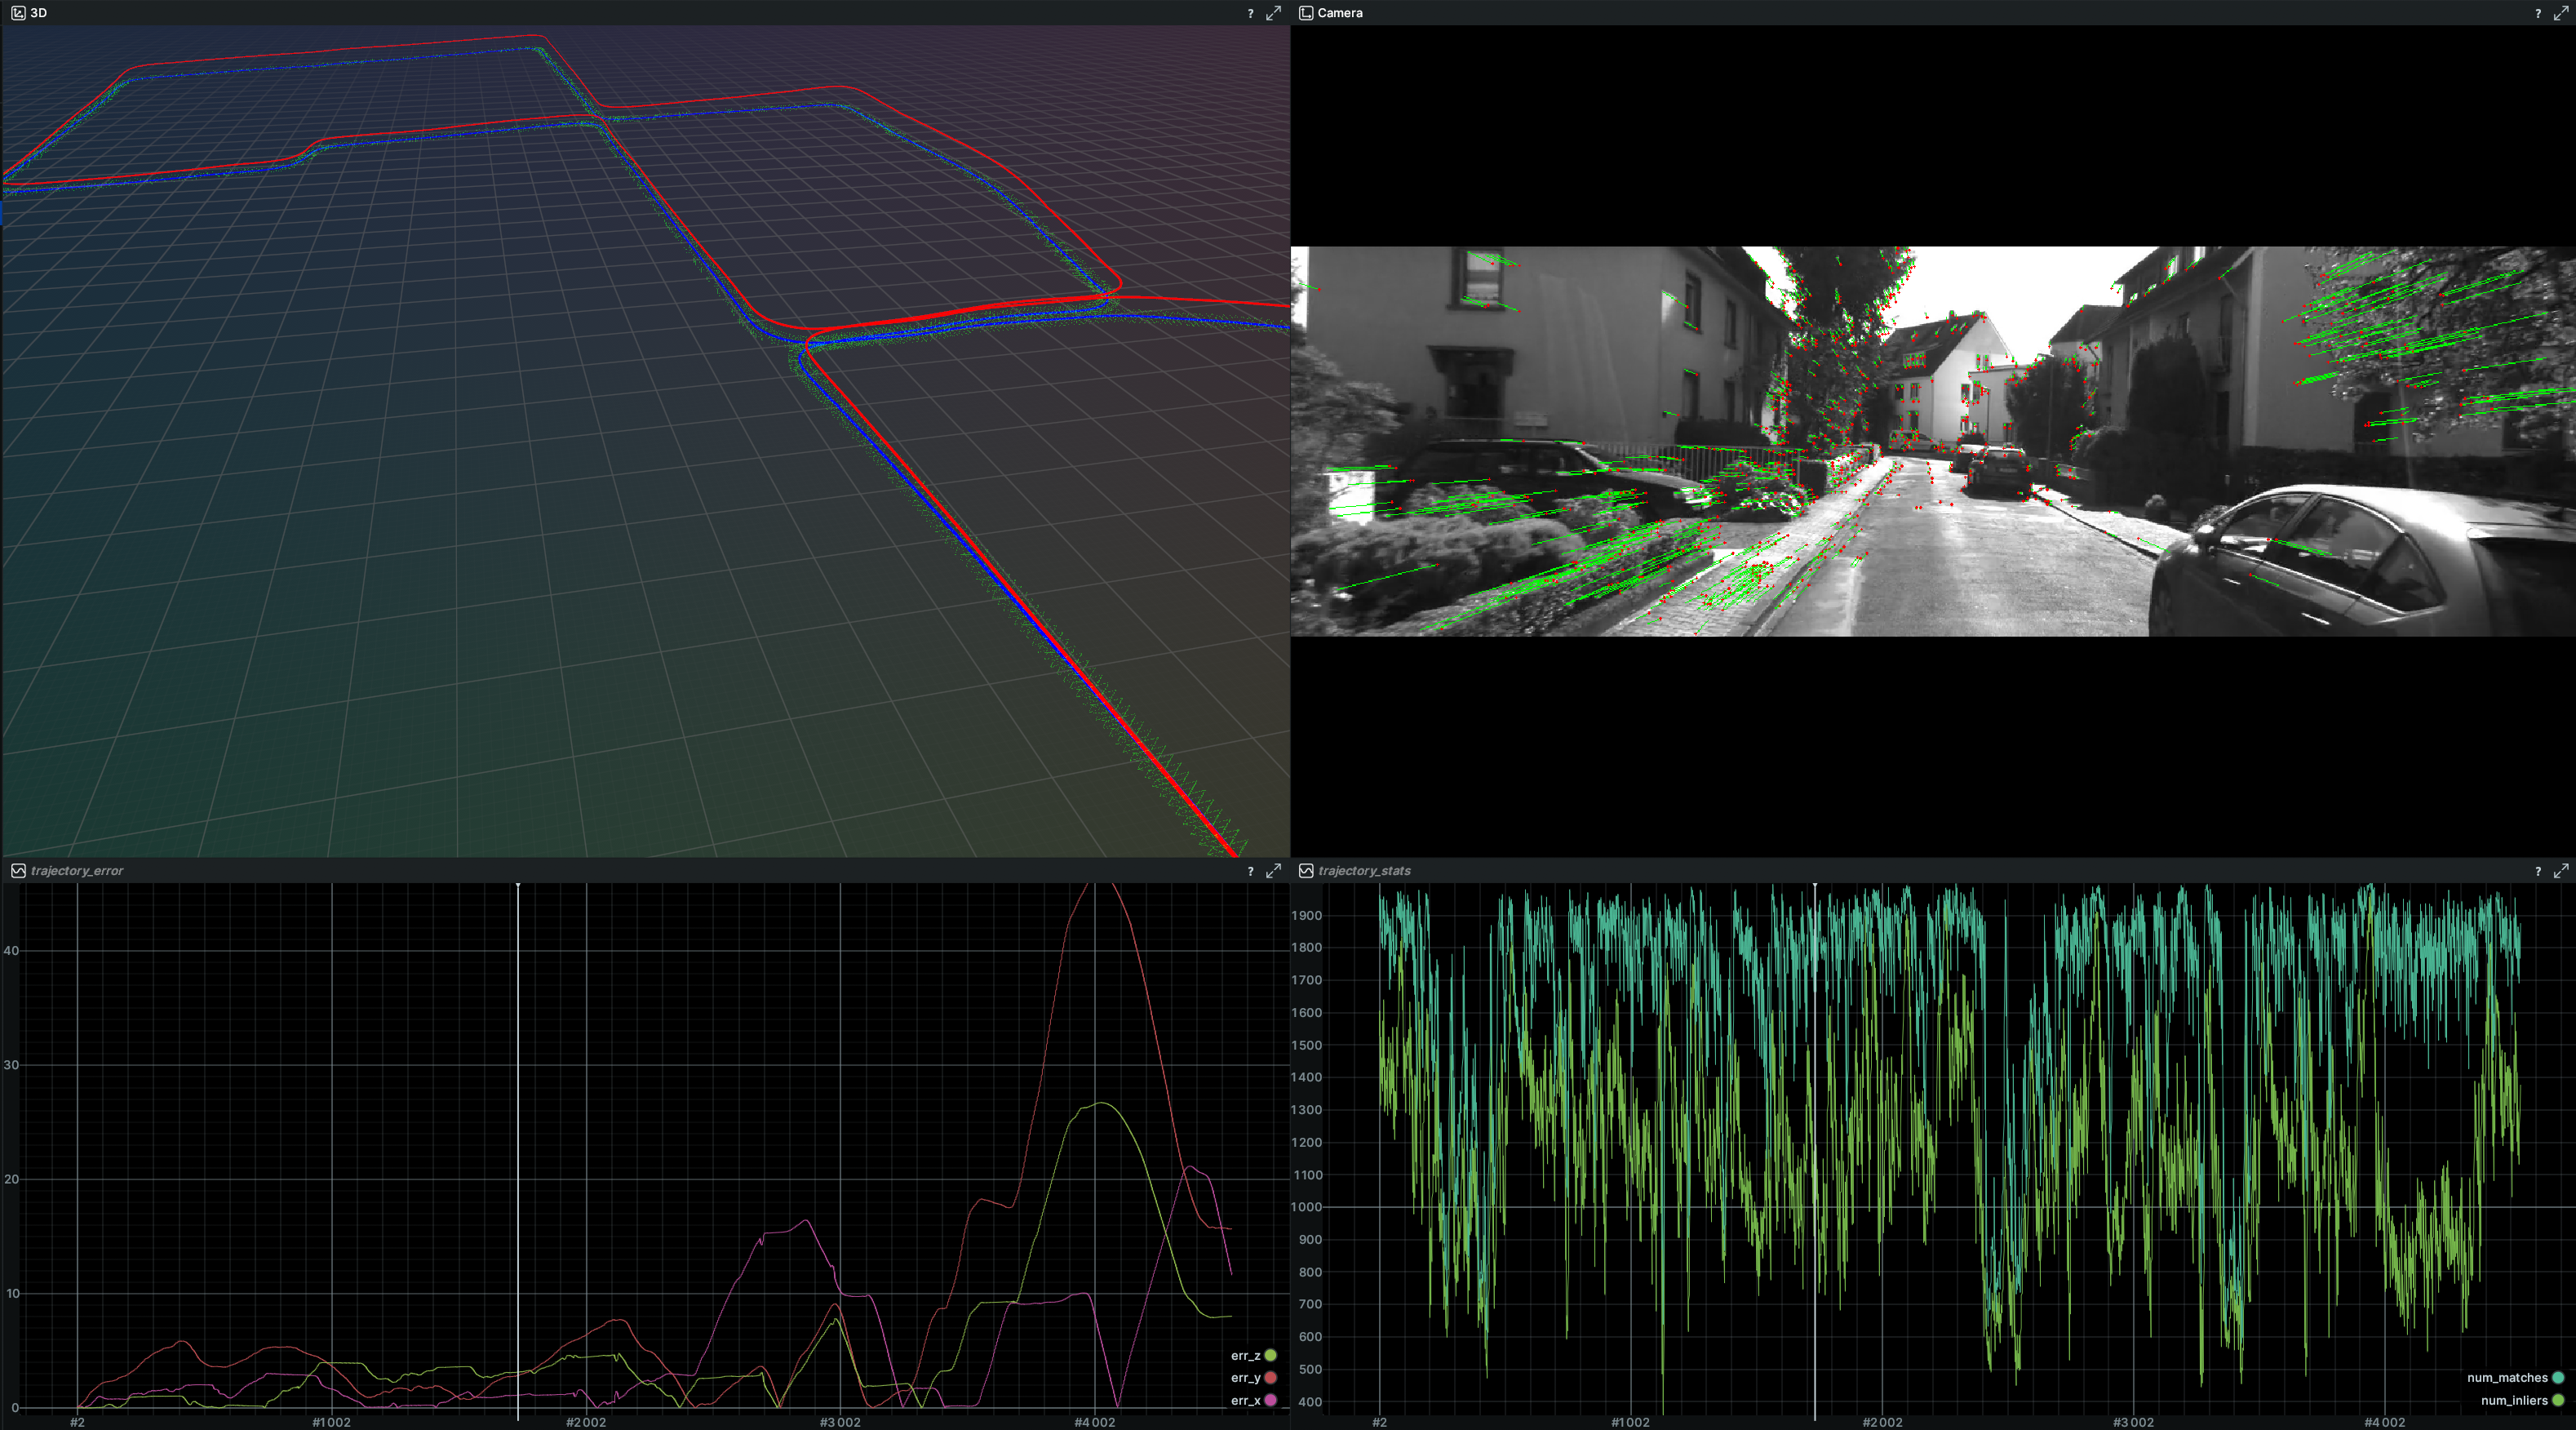Click the 30 y-axis label in trajectory_error
2576x1430 pixels.
[x=11, y=1065]
